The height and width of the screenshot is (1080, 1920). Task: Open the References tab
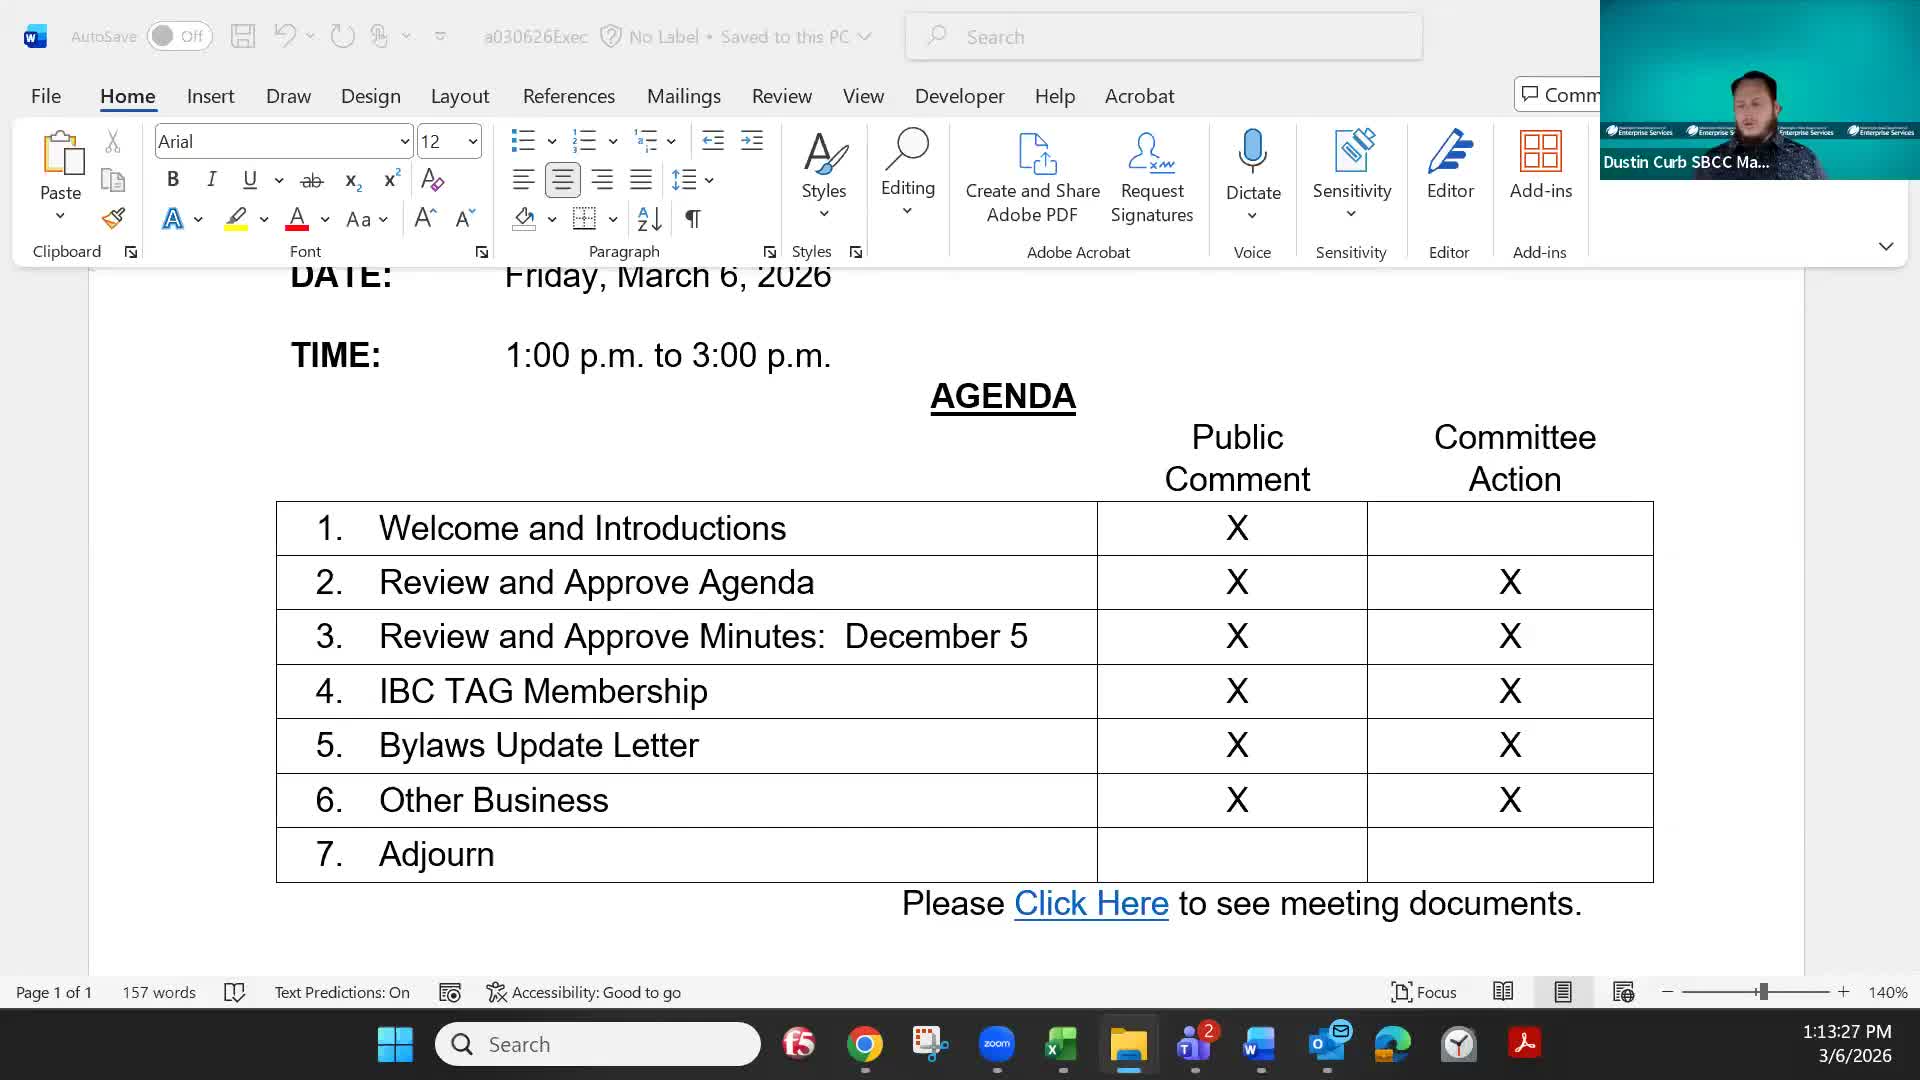(x=568, y=96)
